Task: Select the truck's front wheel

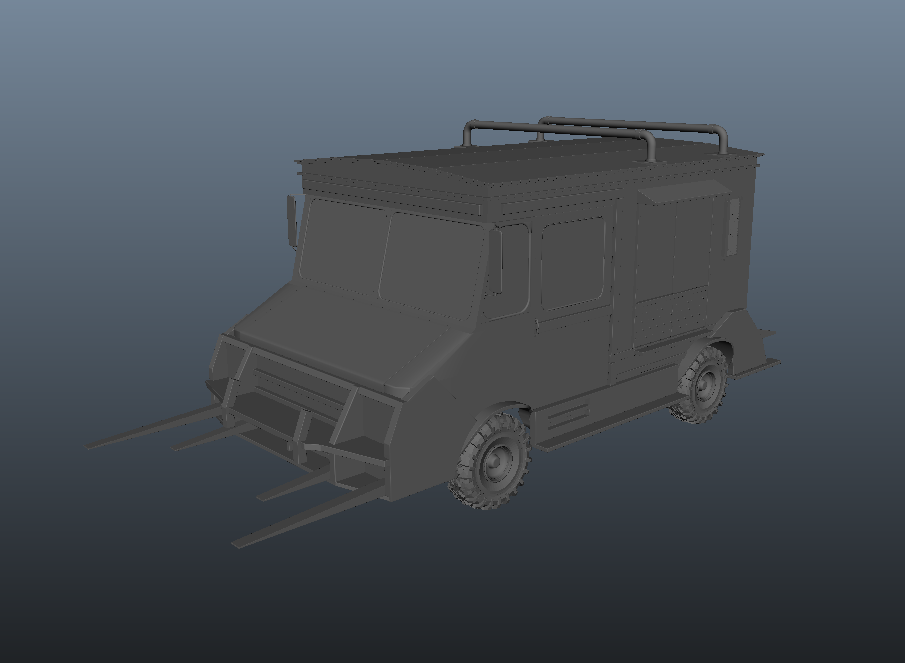Action: click(491, 460)
